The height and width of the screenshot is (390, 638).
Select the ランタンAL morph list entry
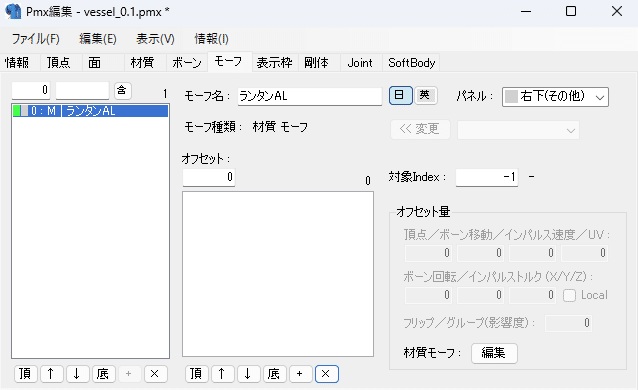(90, 111)
